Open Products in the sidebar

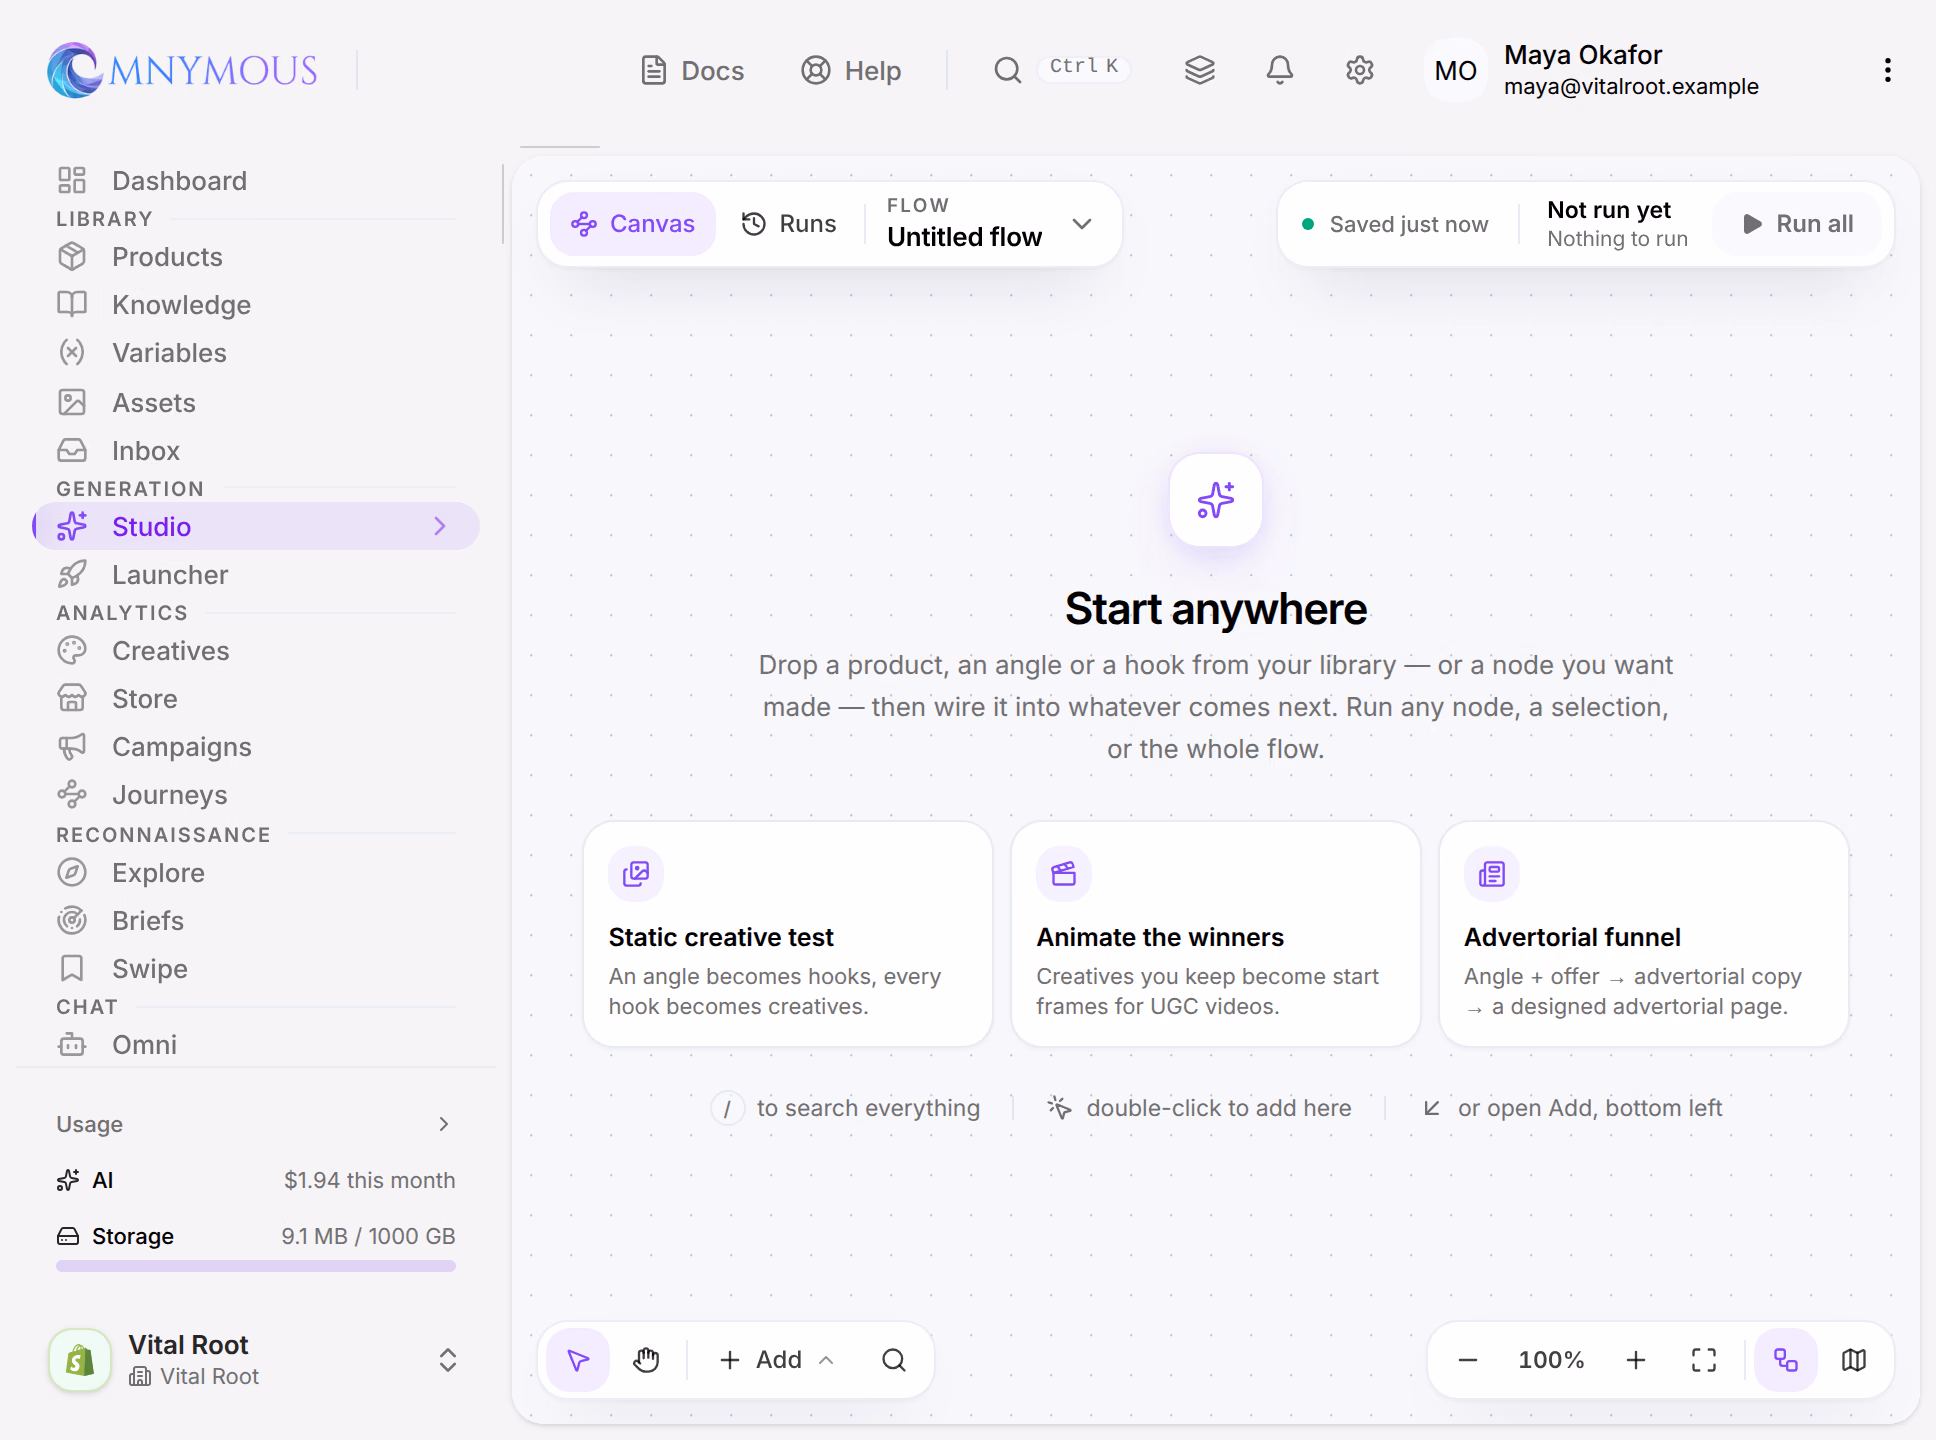tap(256, 257)
